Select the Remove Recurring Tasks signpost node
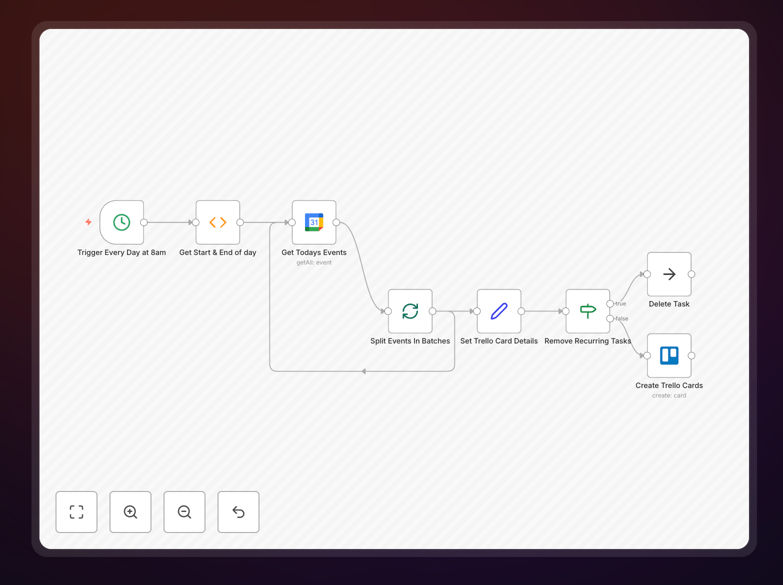The image size is (783, 585). tap(588, 311)
